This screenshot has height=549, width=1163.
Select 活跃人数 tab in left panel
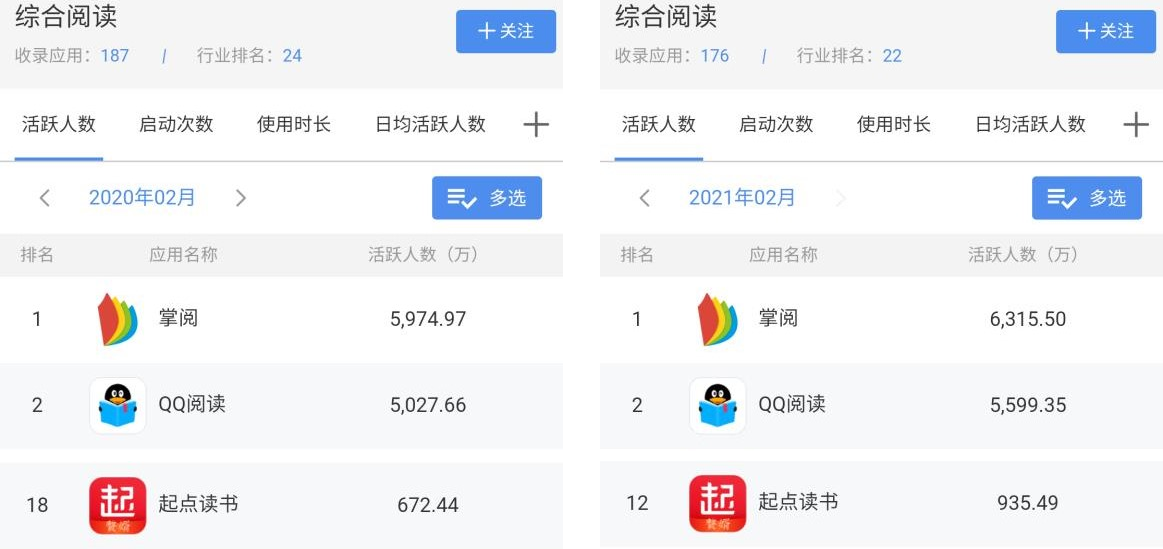click(x=59, y=124)
